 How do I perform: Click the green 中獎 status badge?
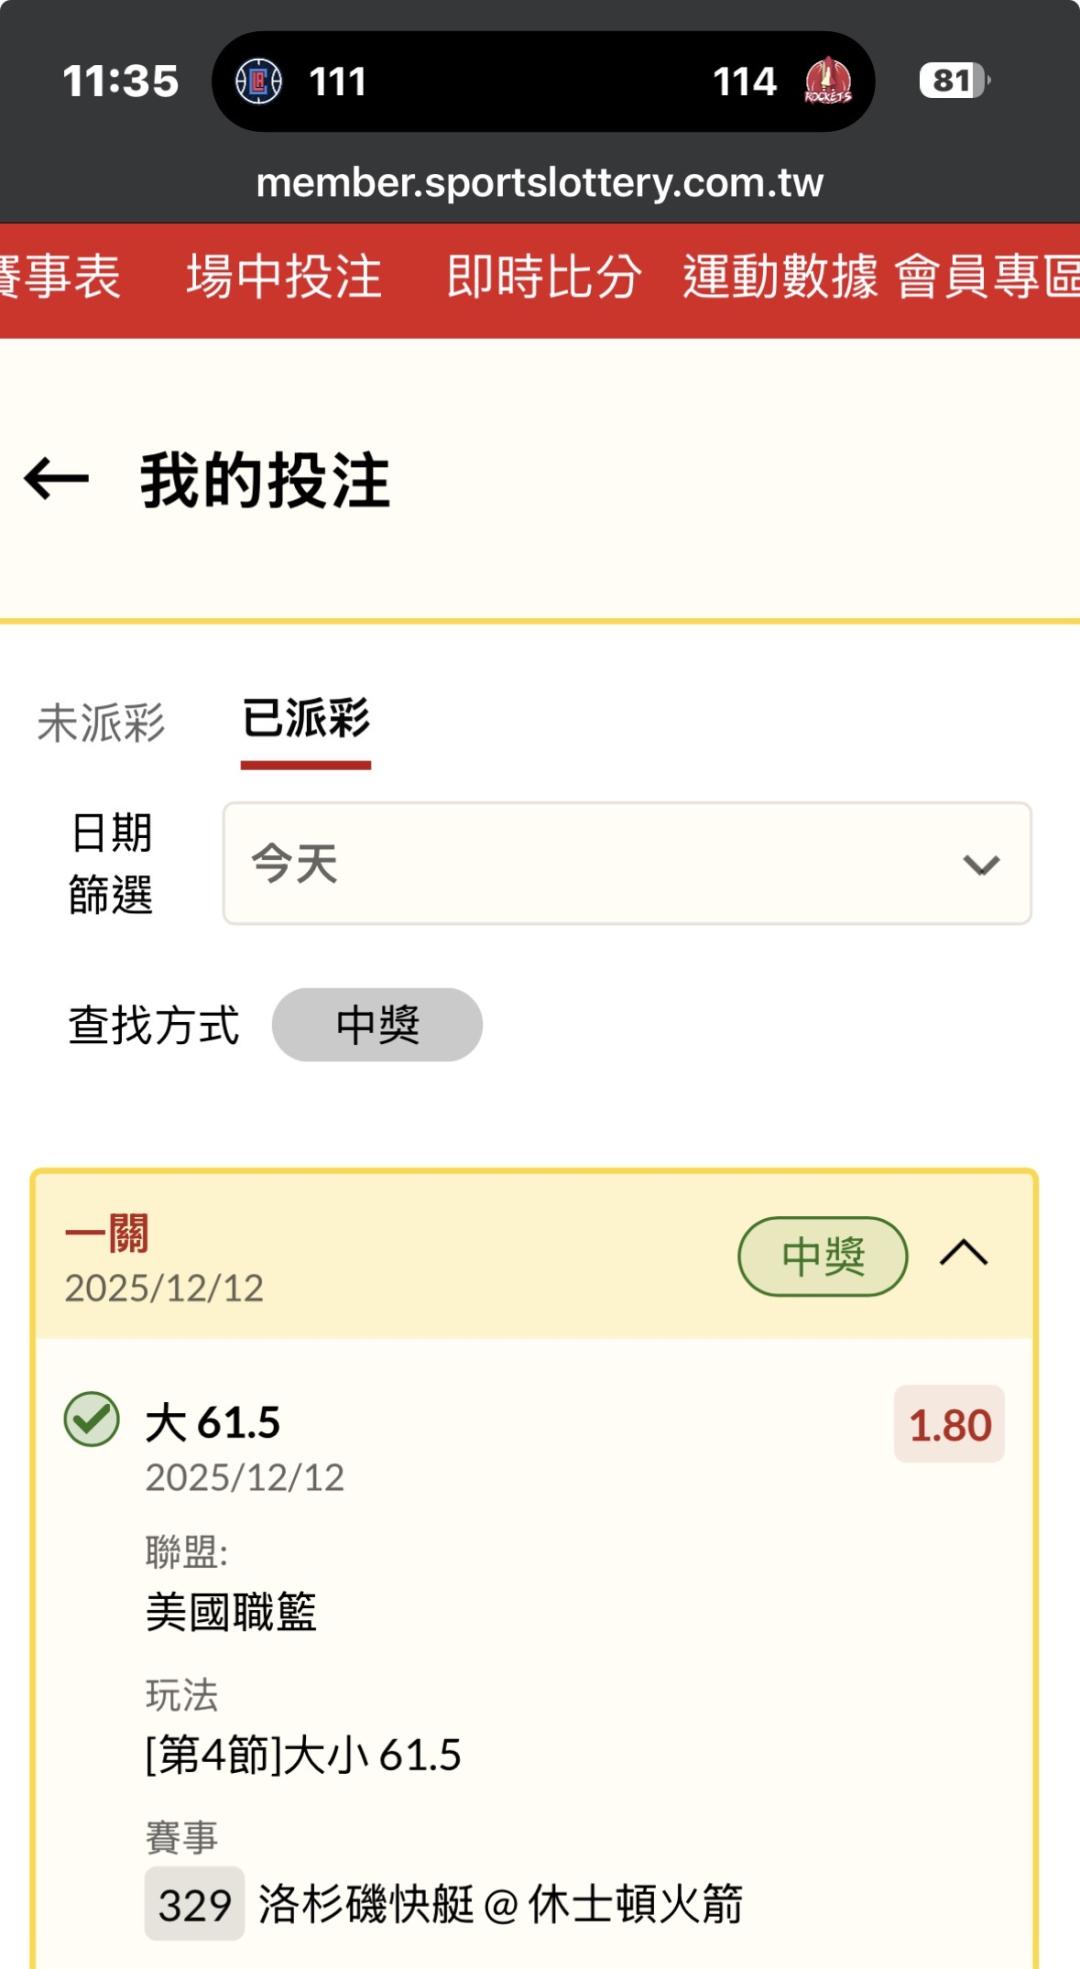pyautogui.click(x=822, y=1256)
